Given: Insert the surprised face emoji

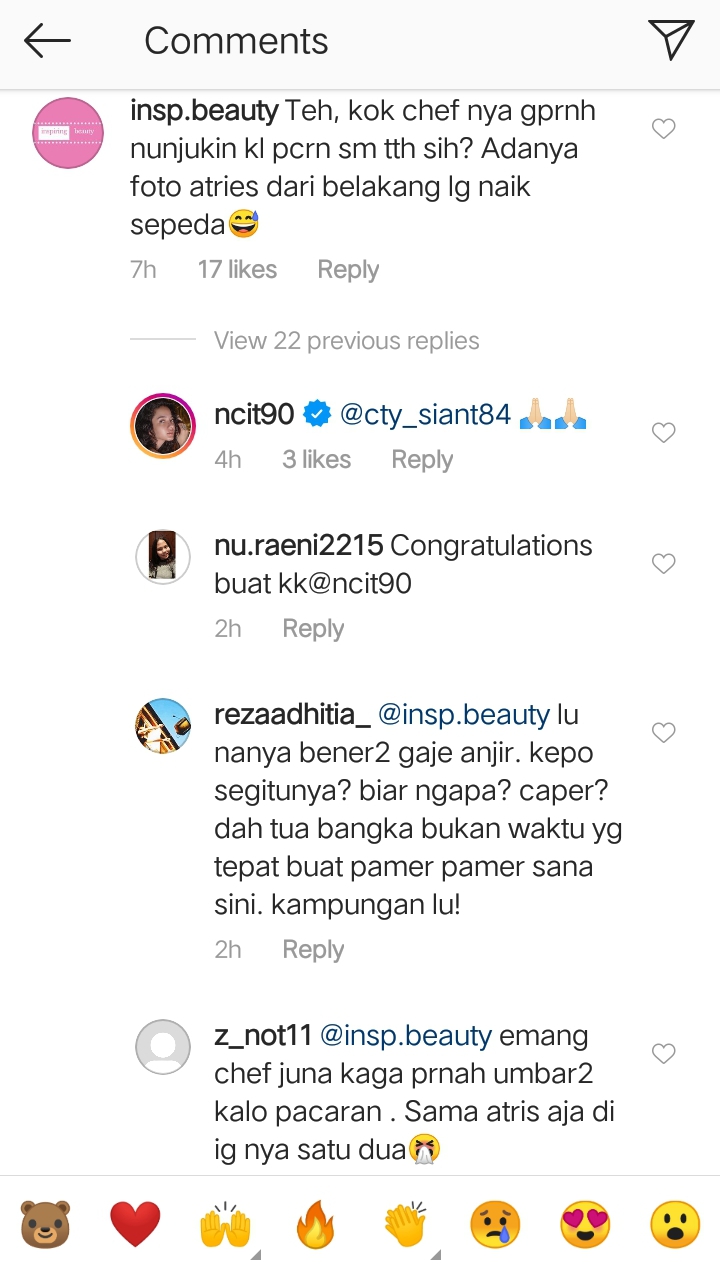Looking at the screenshot, I should pyautogui.click(x=674, y=1224).
